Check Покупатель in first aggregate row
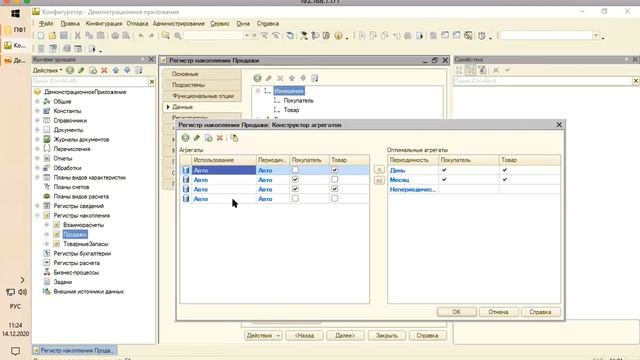 point(295,170)
